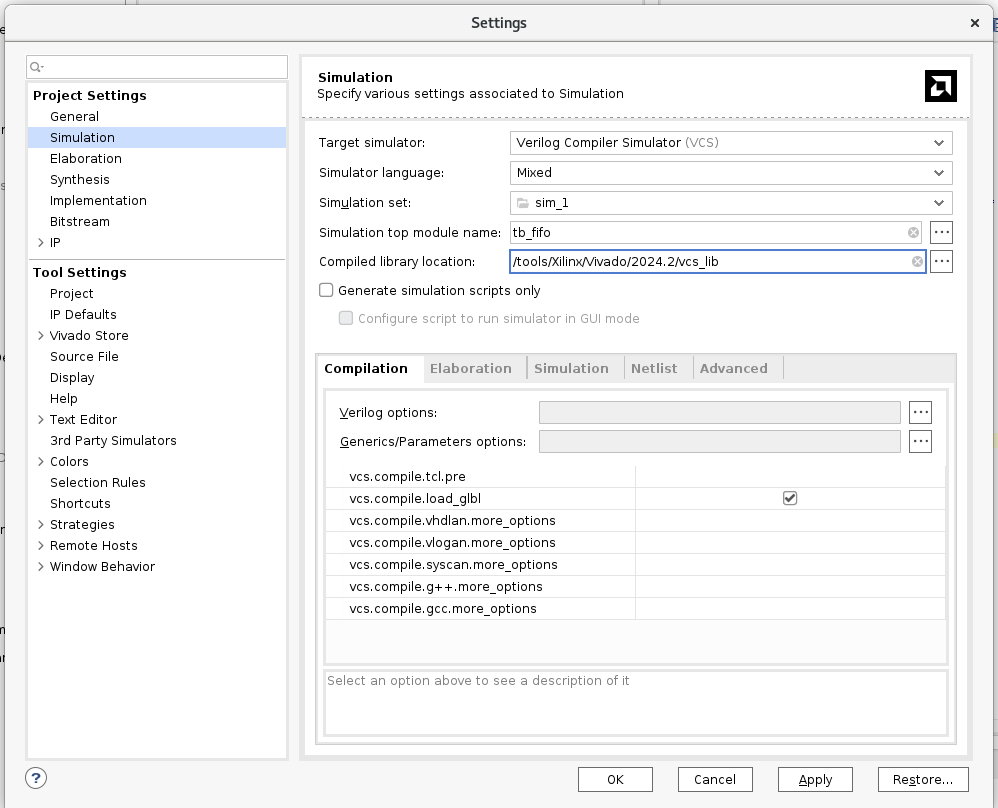Switch to the Elaboration tab
Image resolution: width=998 pixels, height=808 pixels.
[x=470, y=369]
